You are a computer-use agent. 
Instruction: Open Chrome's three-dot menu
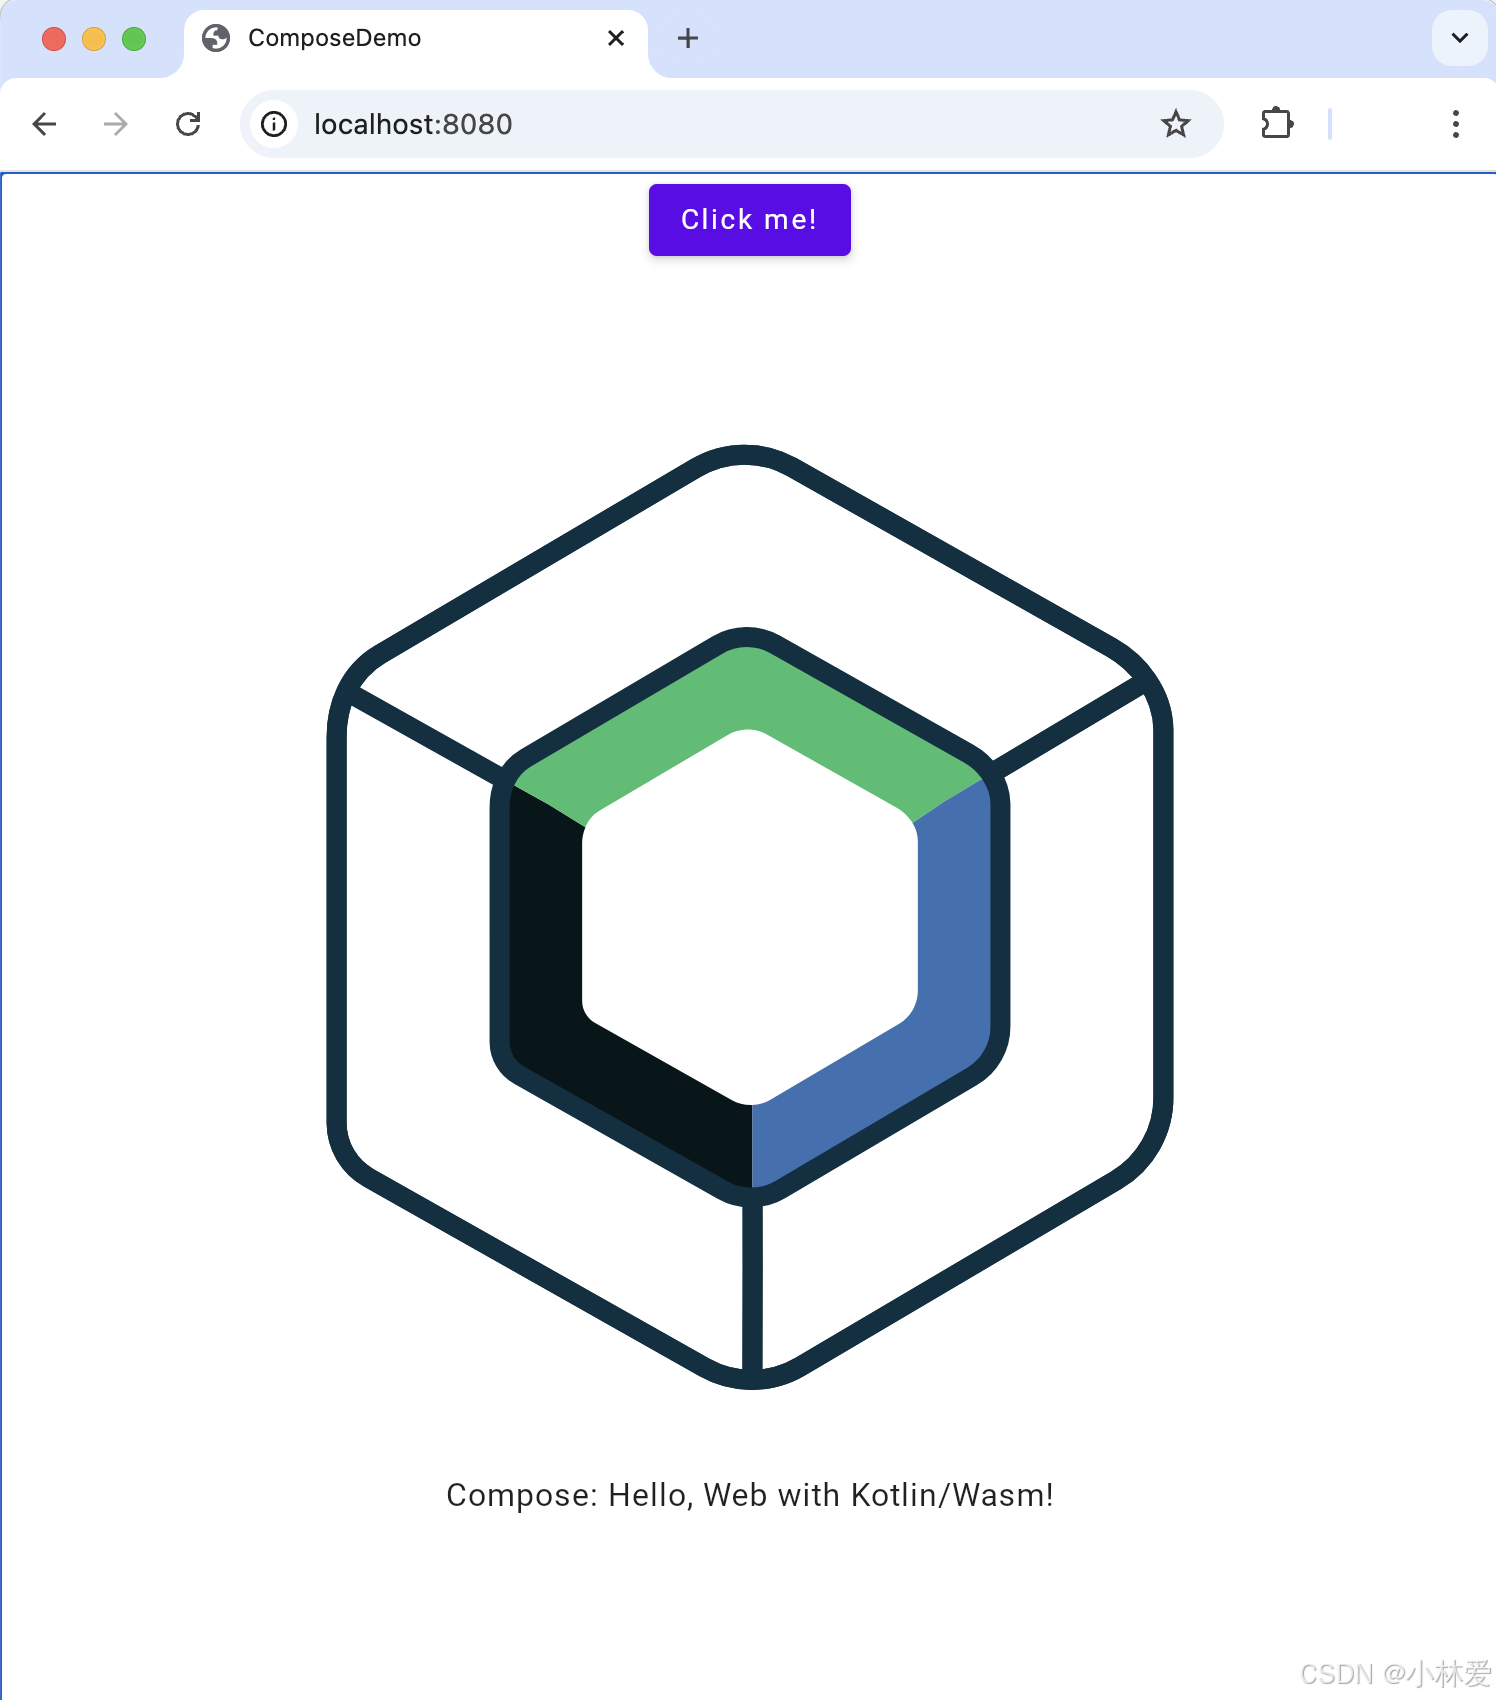tap(1456, 124)
